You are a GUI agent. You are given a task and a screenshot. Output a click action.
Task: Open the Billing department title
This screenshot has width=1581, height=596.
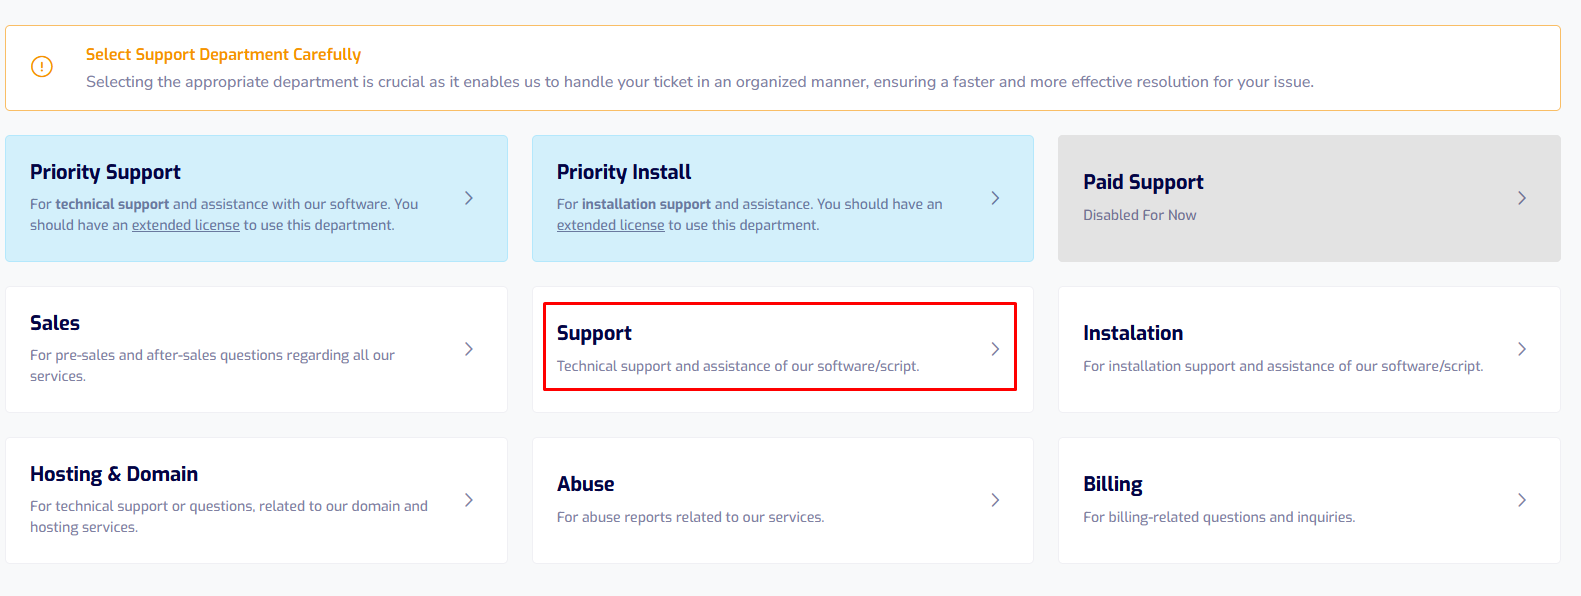(x=1113, y=484)
